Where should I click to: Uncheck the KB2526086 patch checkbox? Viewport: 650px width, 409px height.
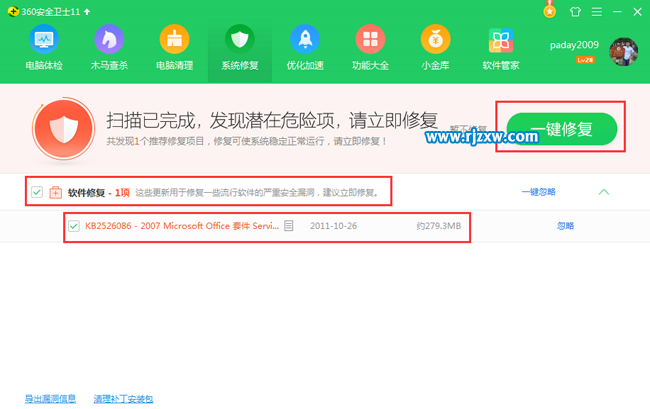pos(74,226)
